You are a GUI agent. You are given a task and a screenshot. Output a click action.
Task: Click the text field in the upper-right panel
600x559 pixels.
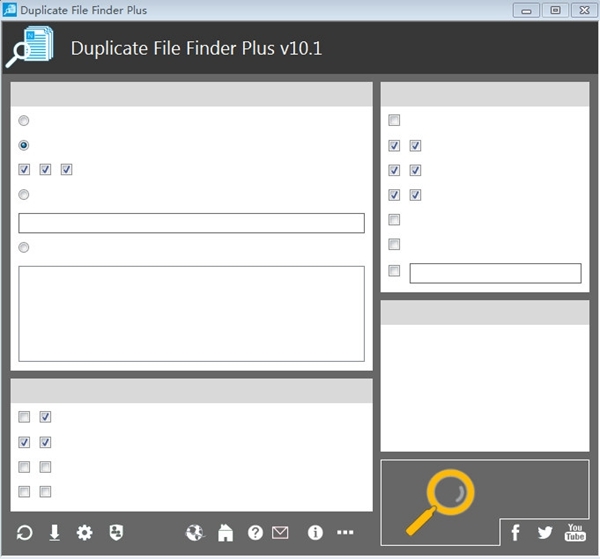point(496,273)
